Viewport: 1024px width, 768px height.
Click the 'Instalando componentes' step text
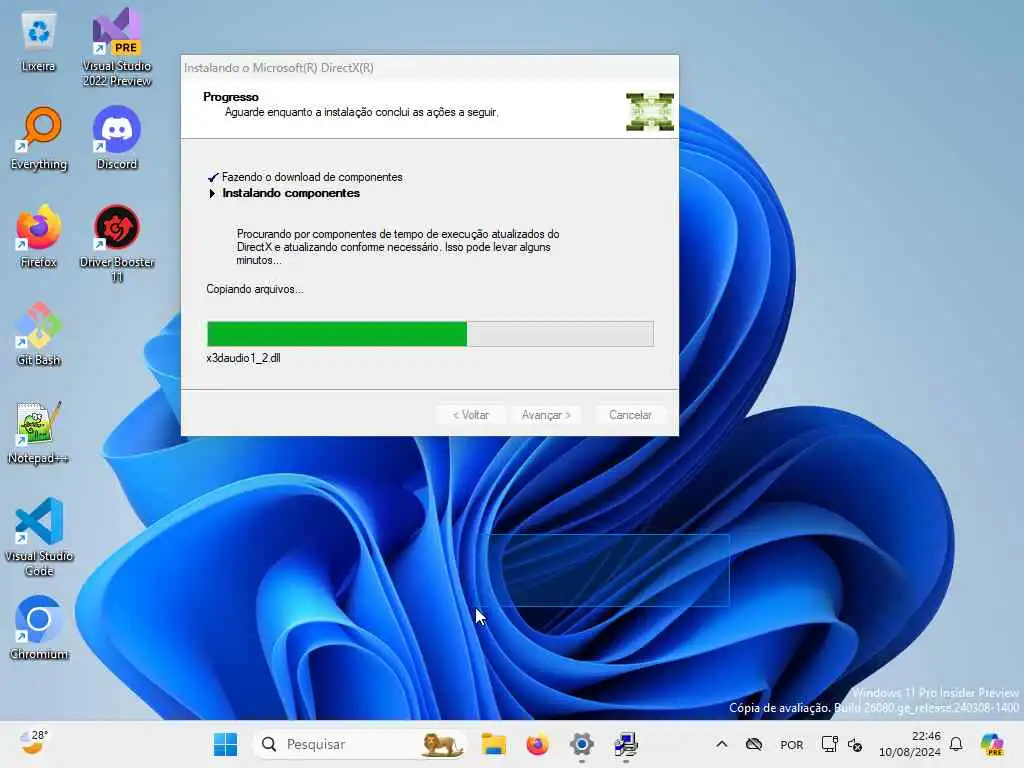pos(291,193)
